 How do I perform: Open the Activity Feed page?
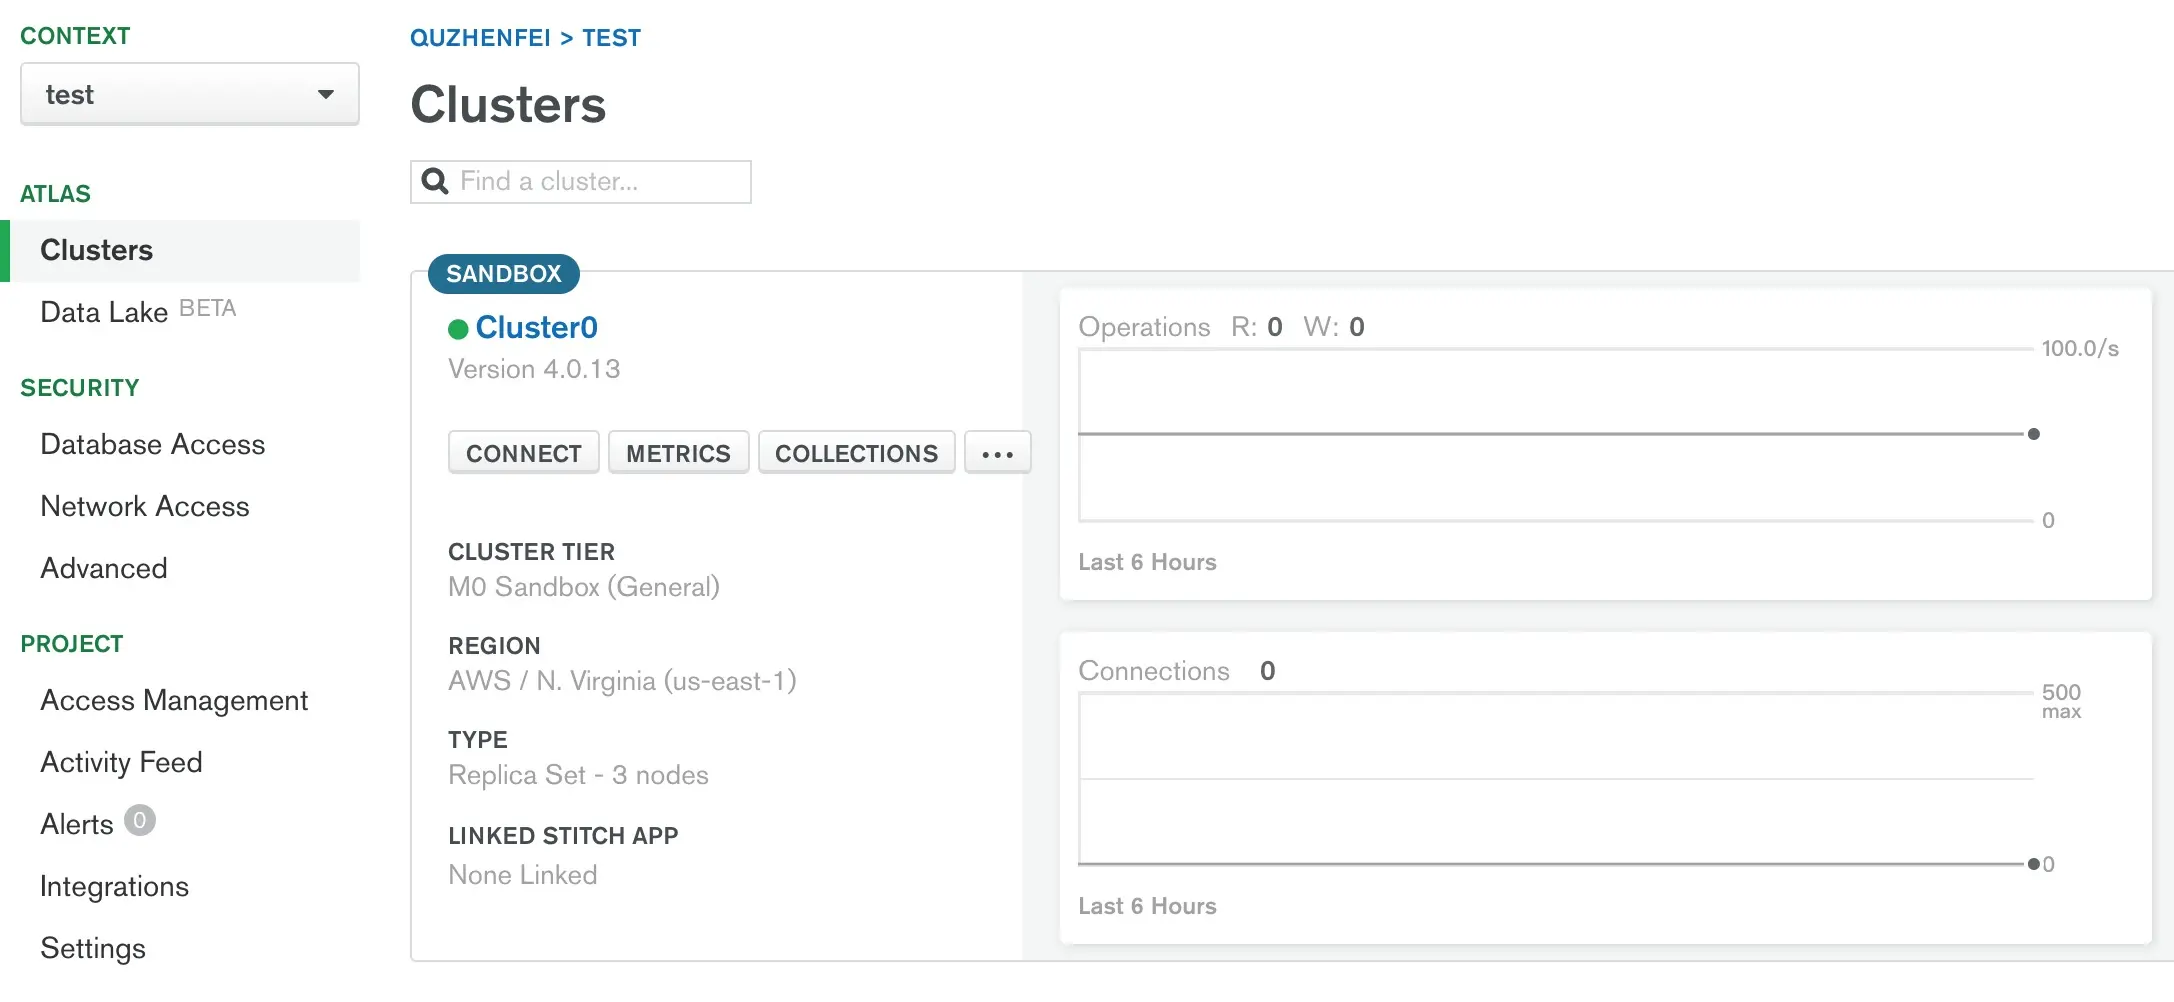pyautogui.click(x=121, y=762)
